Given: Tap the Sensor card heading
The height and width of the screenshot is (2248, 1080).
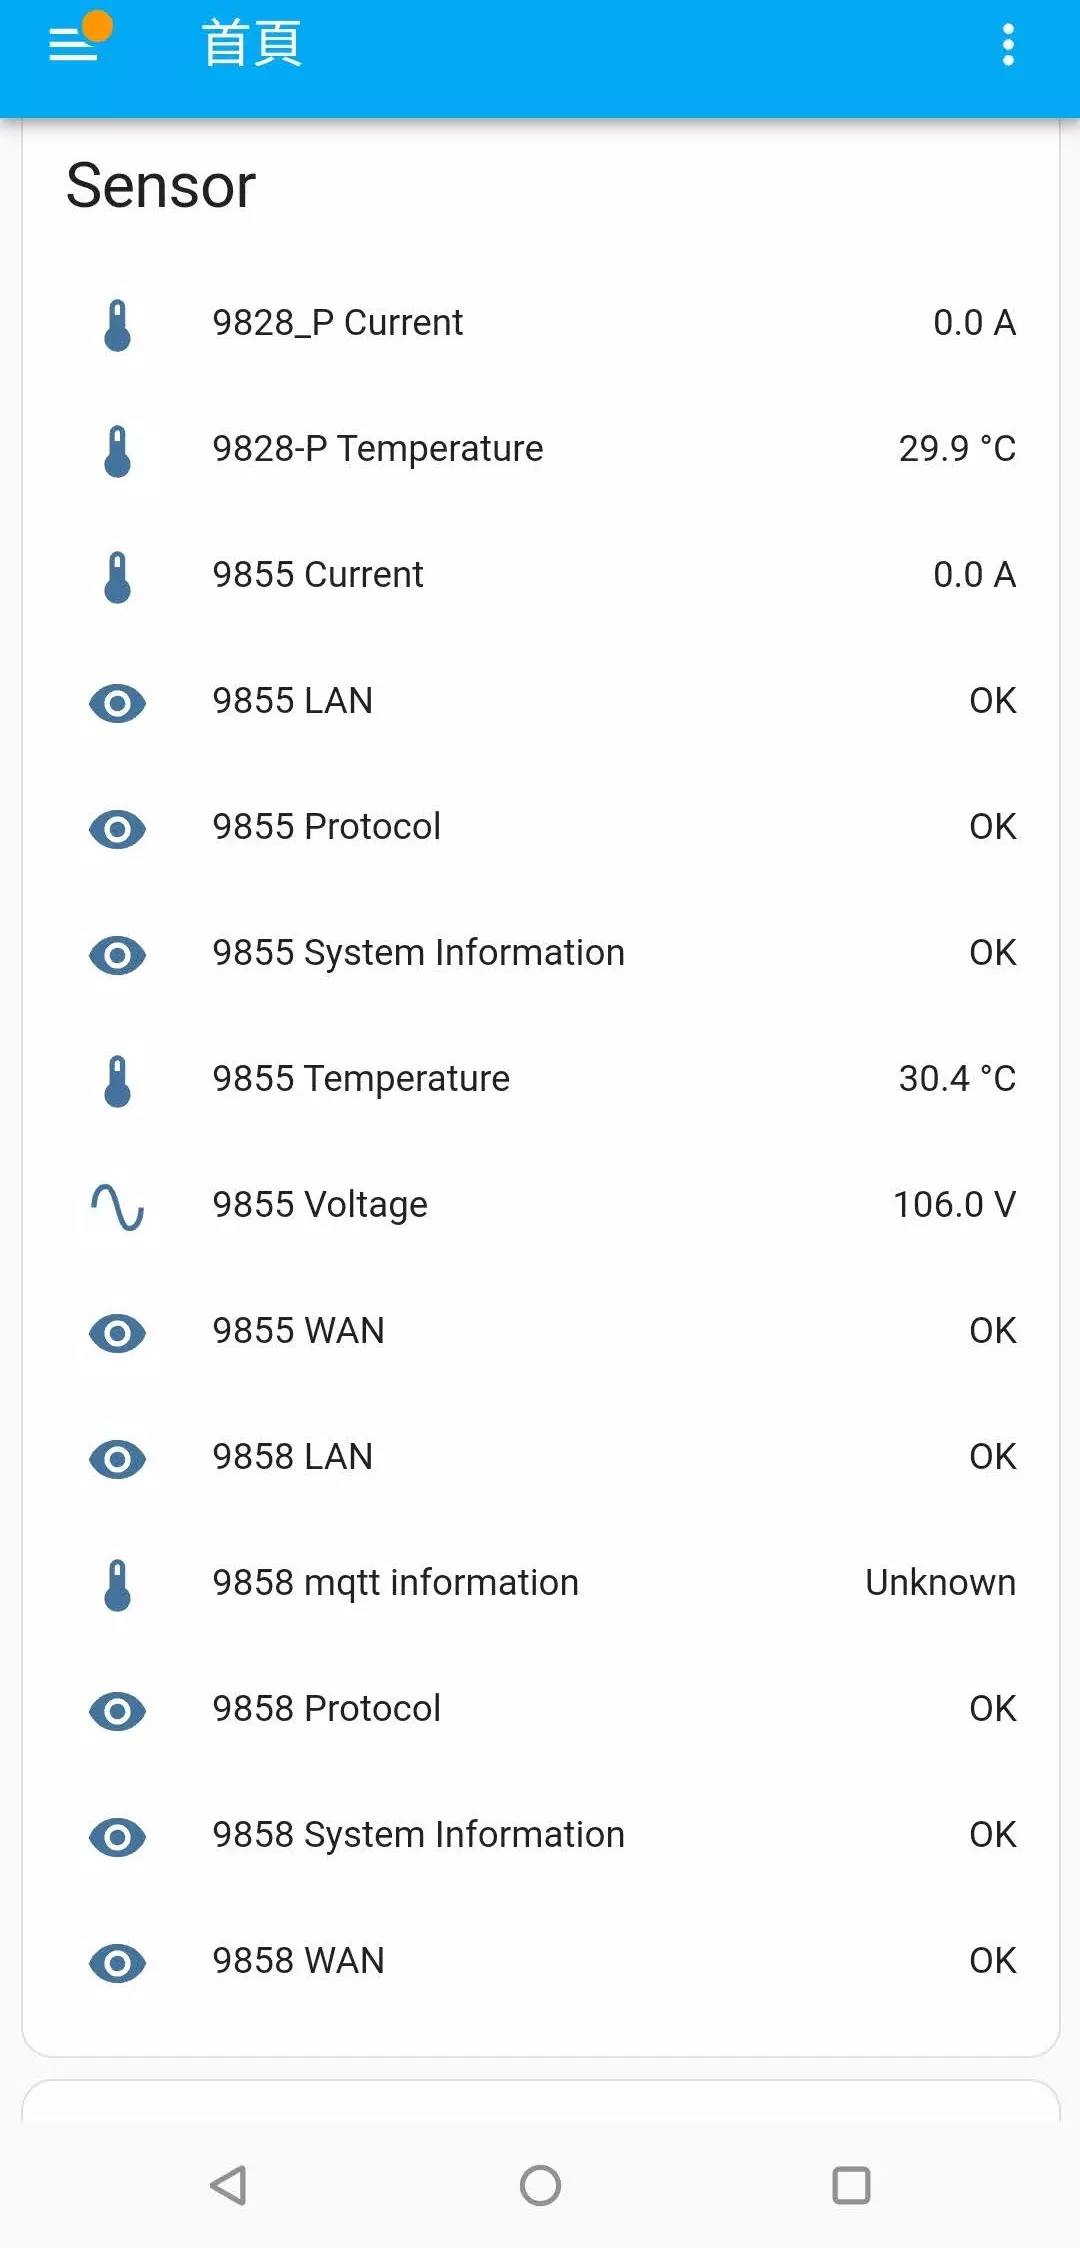Looking at the screenshot, I should pos(161,186).
